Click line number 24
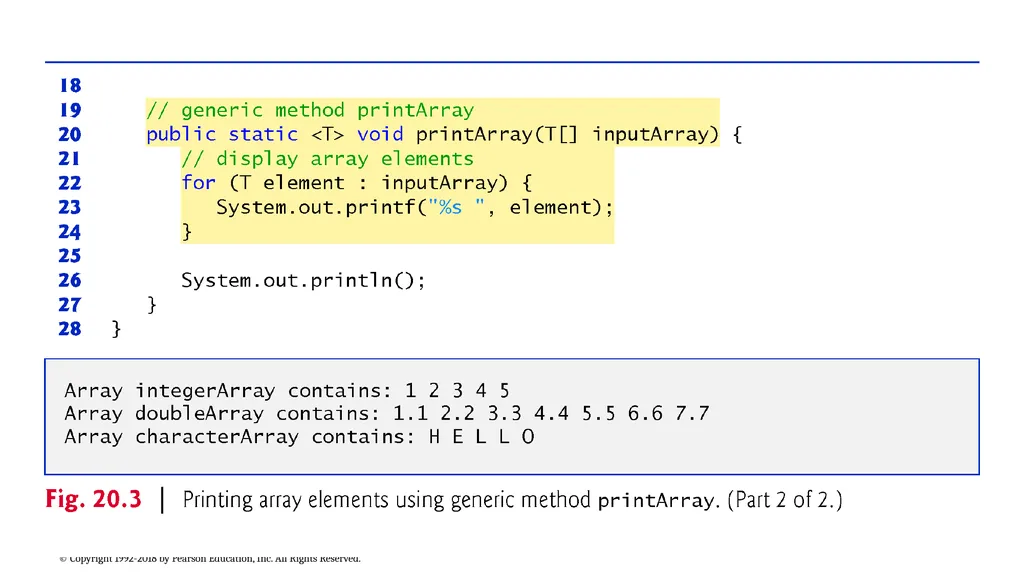 [70, 231]
